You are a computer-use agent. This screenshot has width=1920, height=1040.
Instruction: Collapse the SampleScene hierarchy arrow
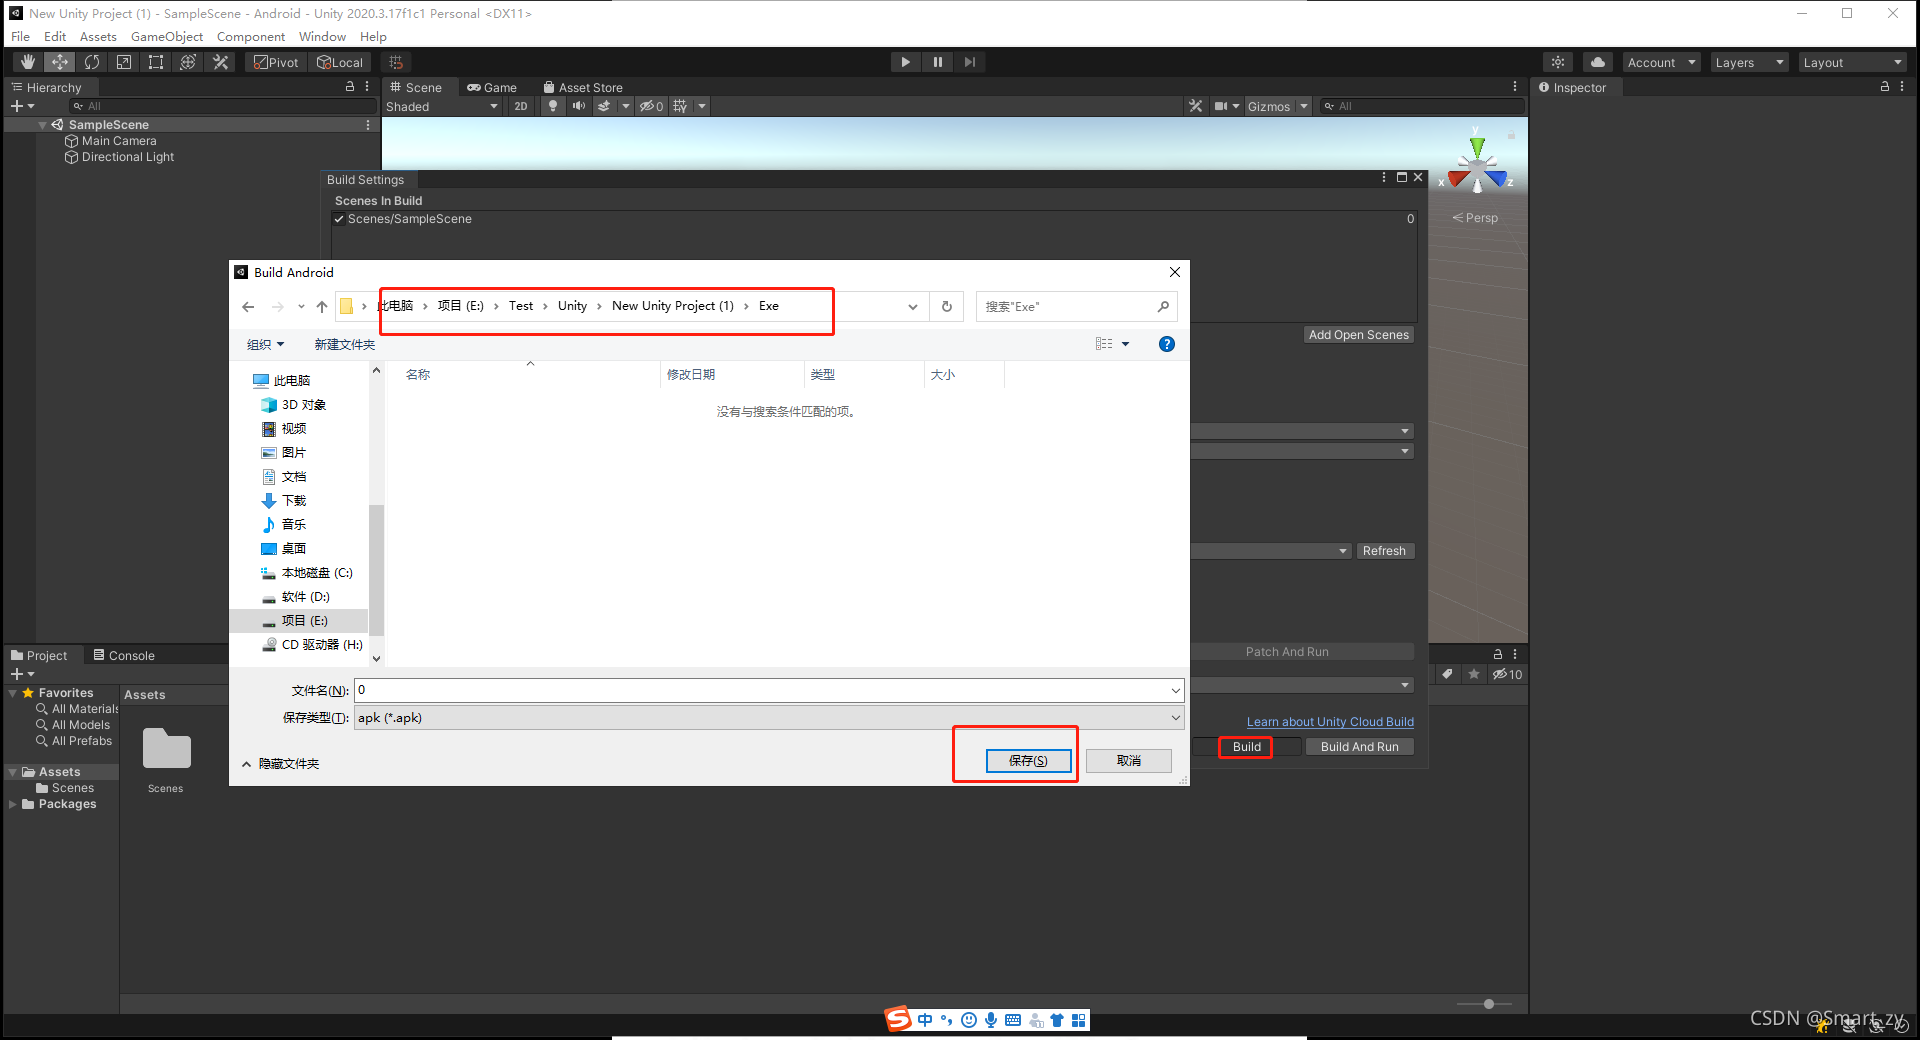(x=42, y=125)
